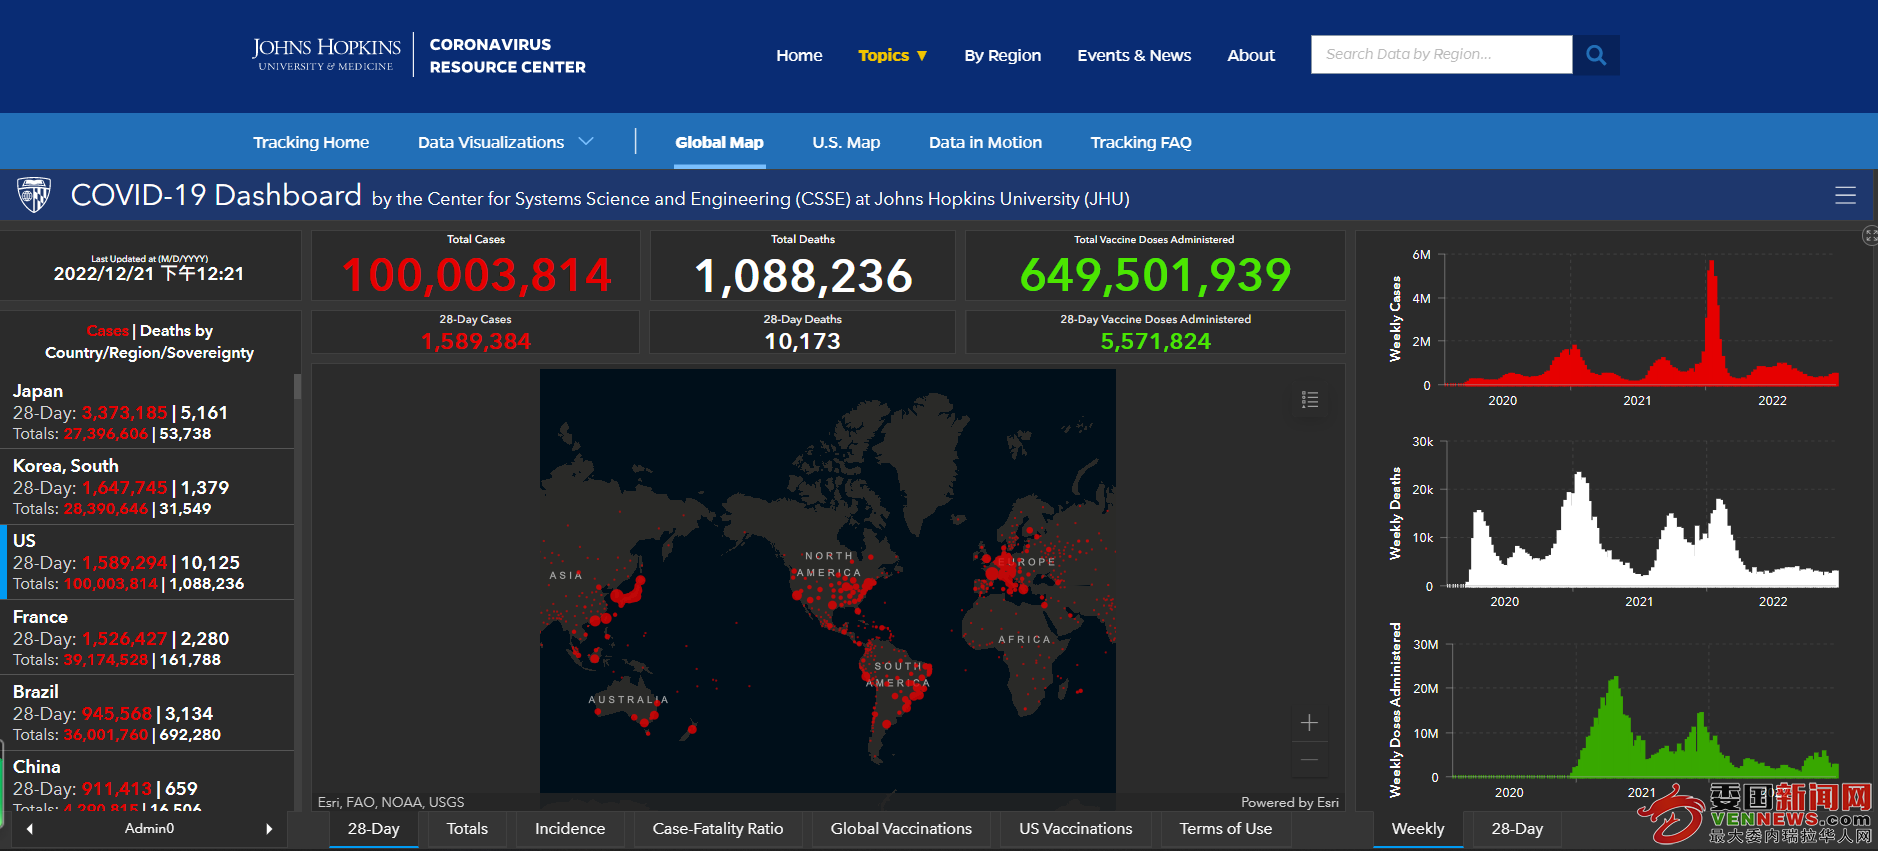The image size is (1878, 851).
Task: Select the Weekly charts tab
Action: (x=1418, y=829)
